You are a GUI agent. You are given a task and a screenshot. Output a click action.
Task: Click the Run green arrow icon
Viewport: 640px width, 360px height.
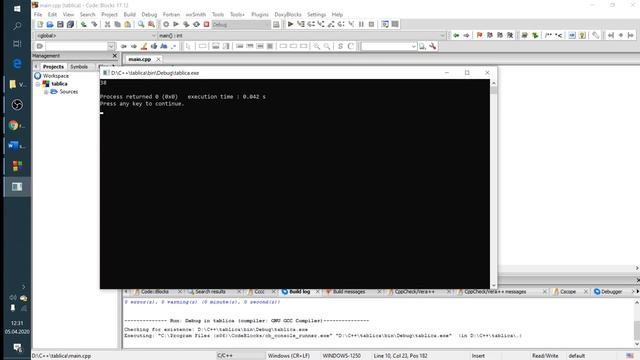coord(176,24)
